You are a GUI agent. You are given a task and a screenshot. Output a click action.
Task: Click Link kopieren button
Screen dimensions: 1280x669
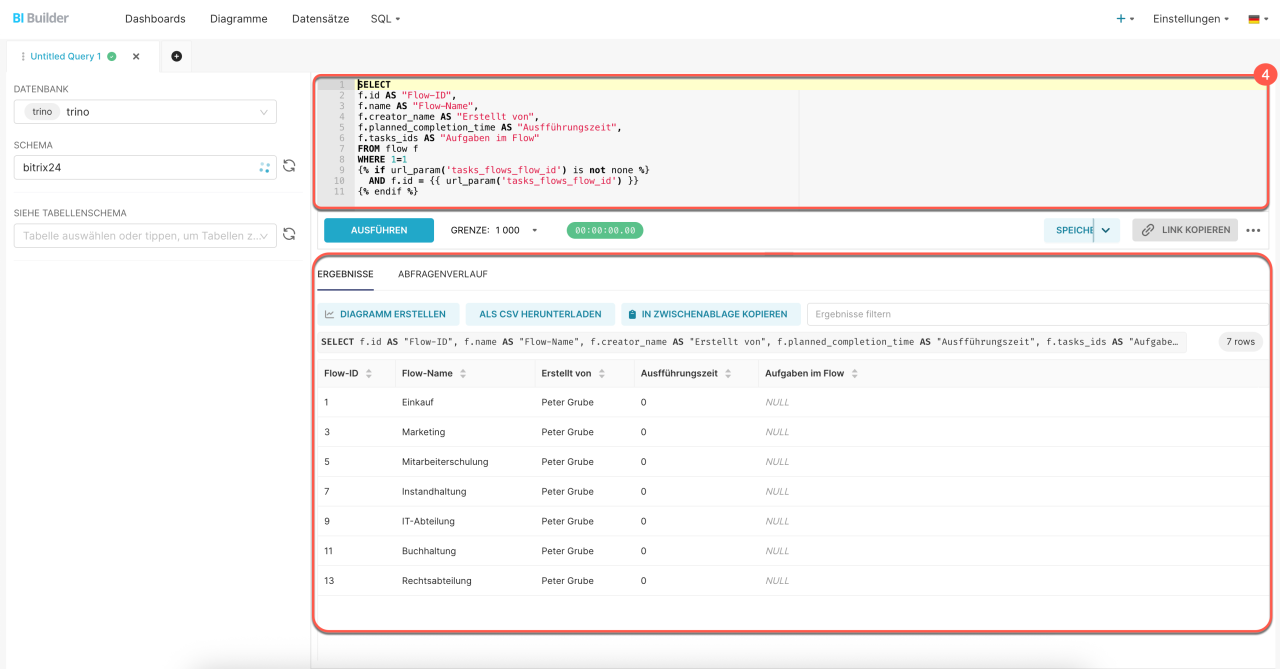[1185, 230]
